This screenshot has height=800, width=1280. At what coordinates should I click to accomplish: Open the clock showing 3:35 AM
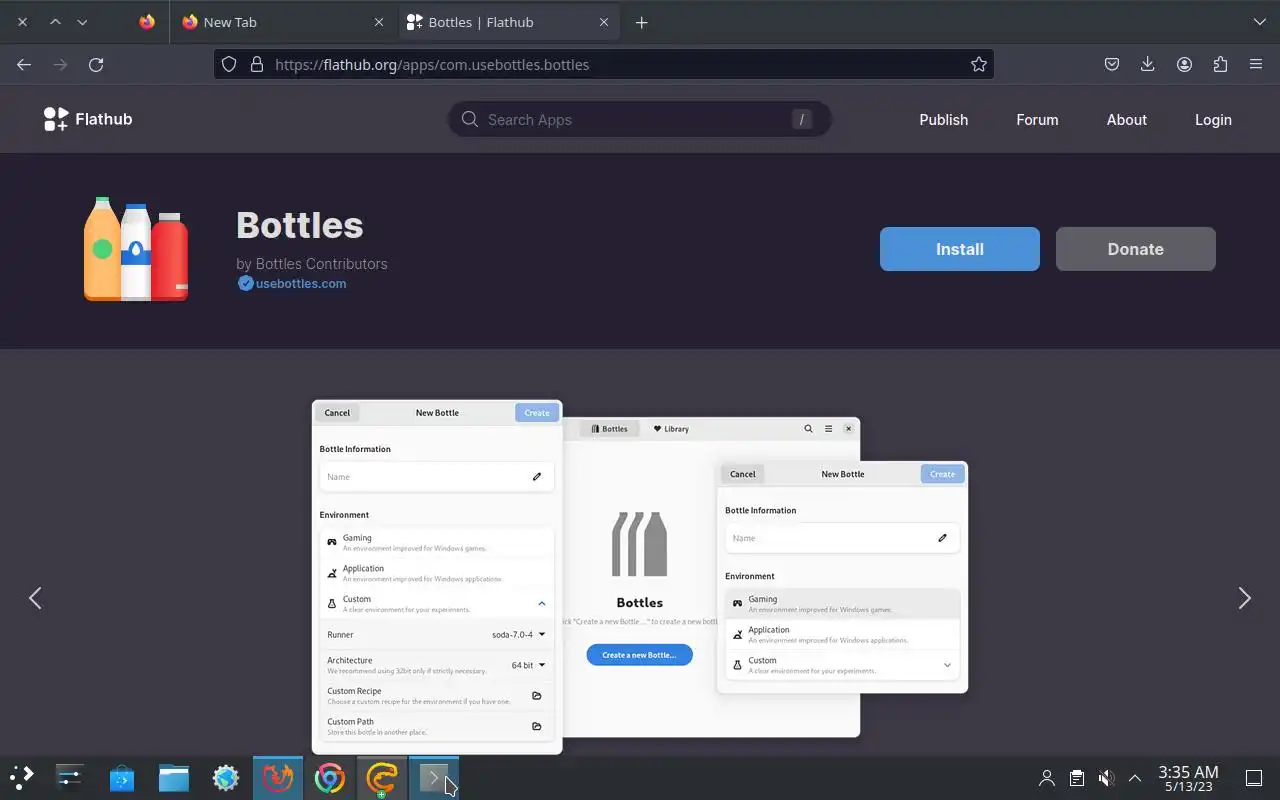click(x=1188, y=778)
